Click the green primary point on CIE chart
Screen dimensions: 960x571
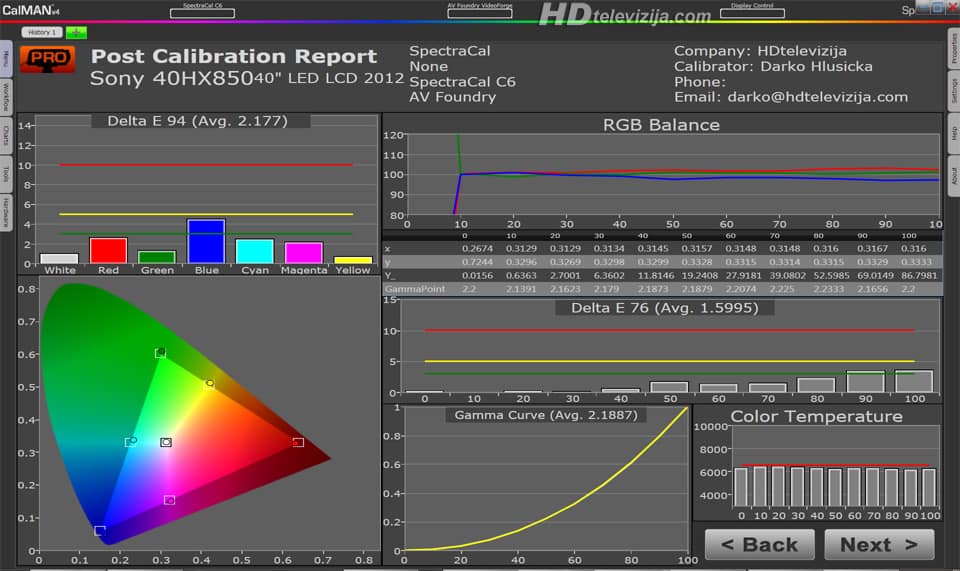point(160,353)
